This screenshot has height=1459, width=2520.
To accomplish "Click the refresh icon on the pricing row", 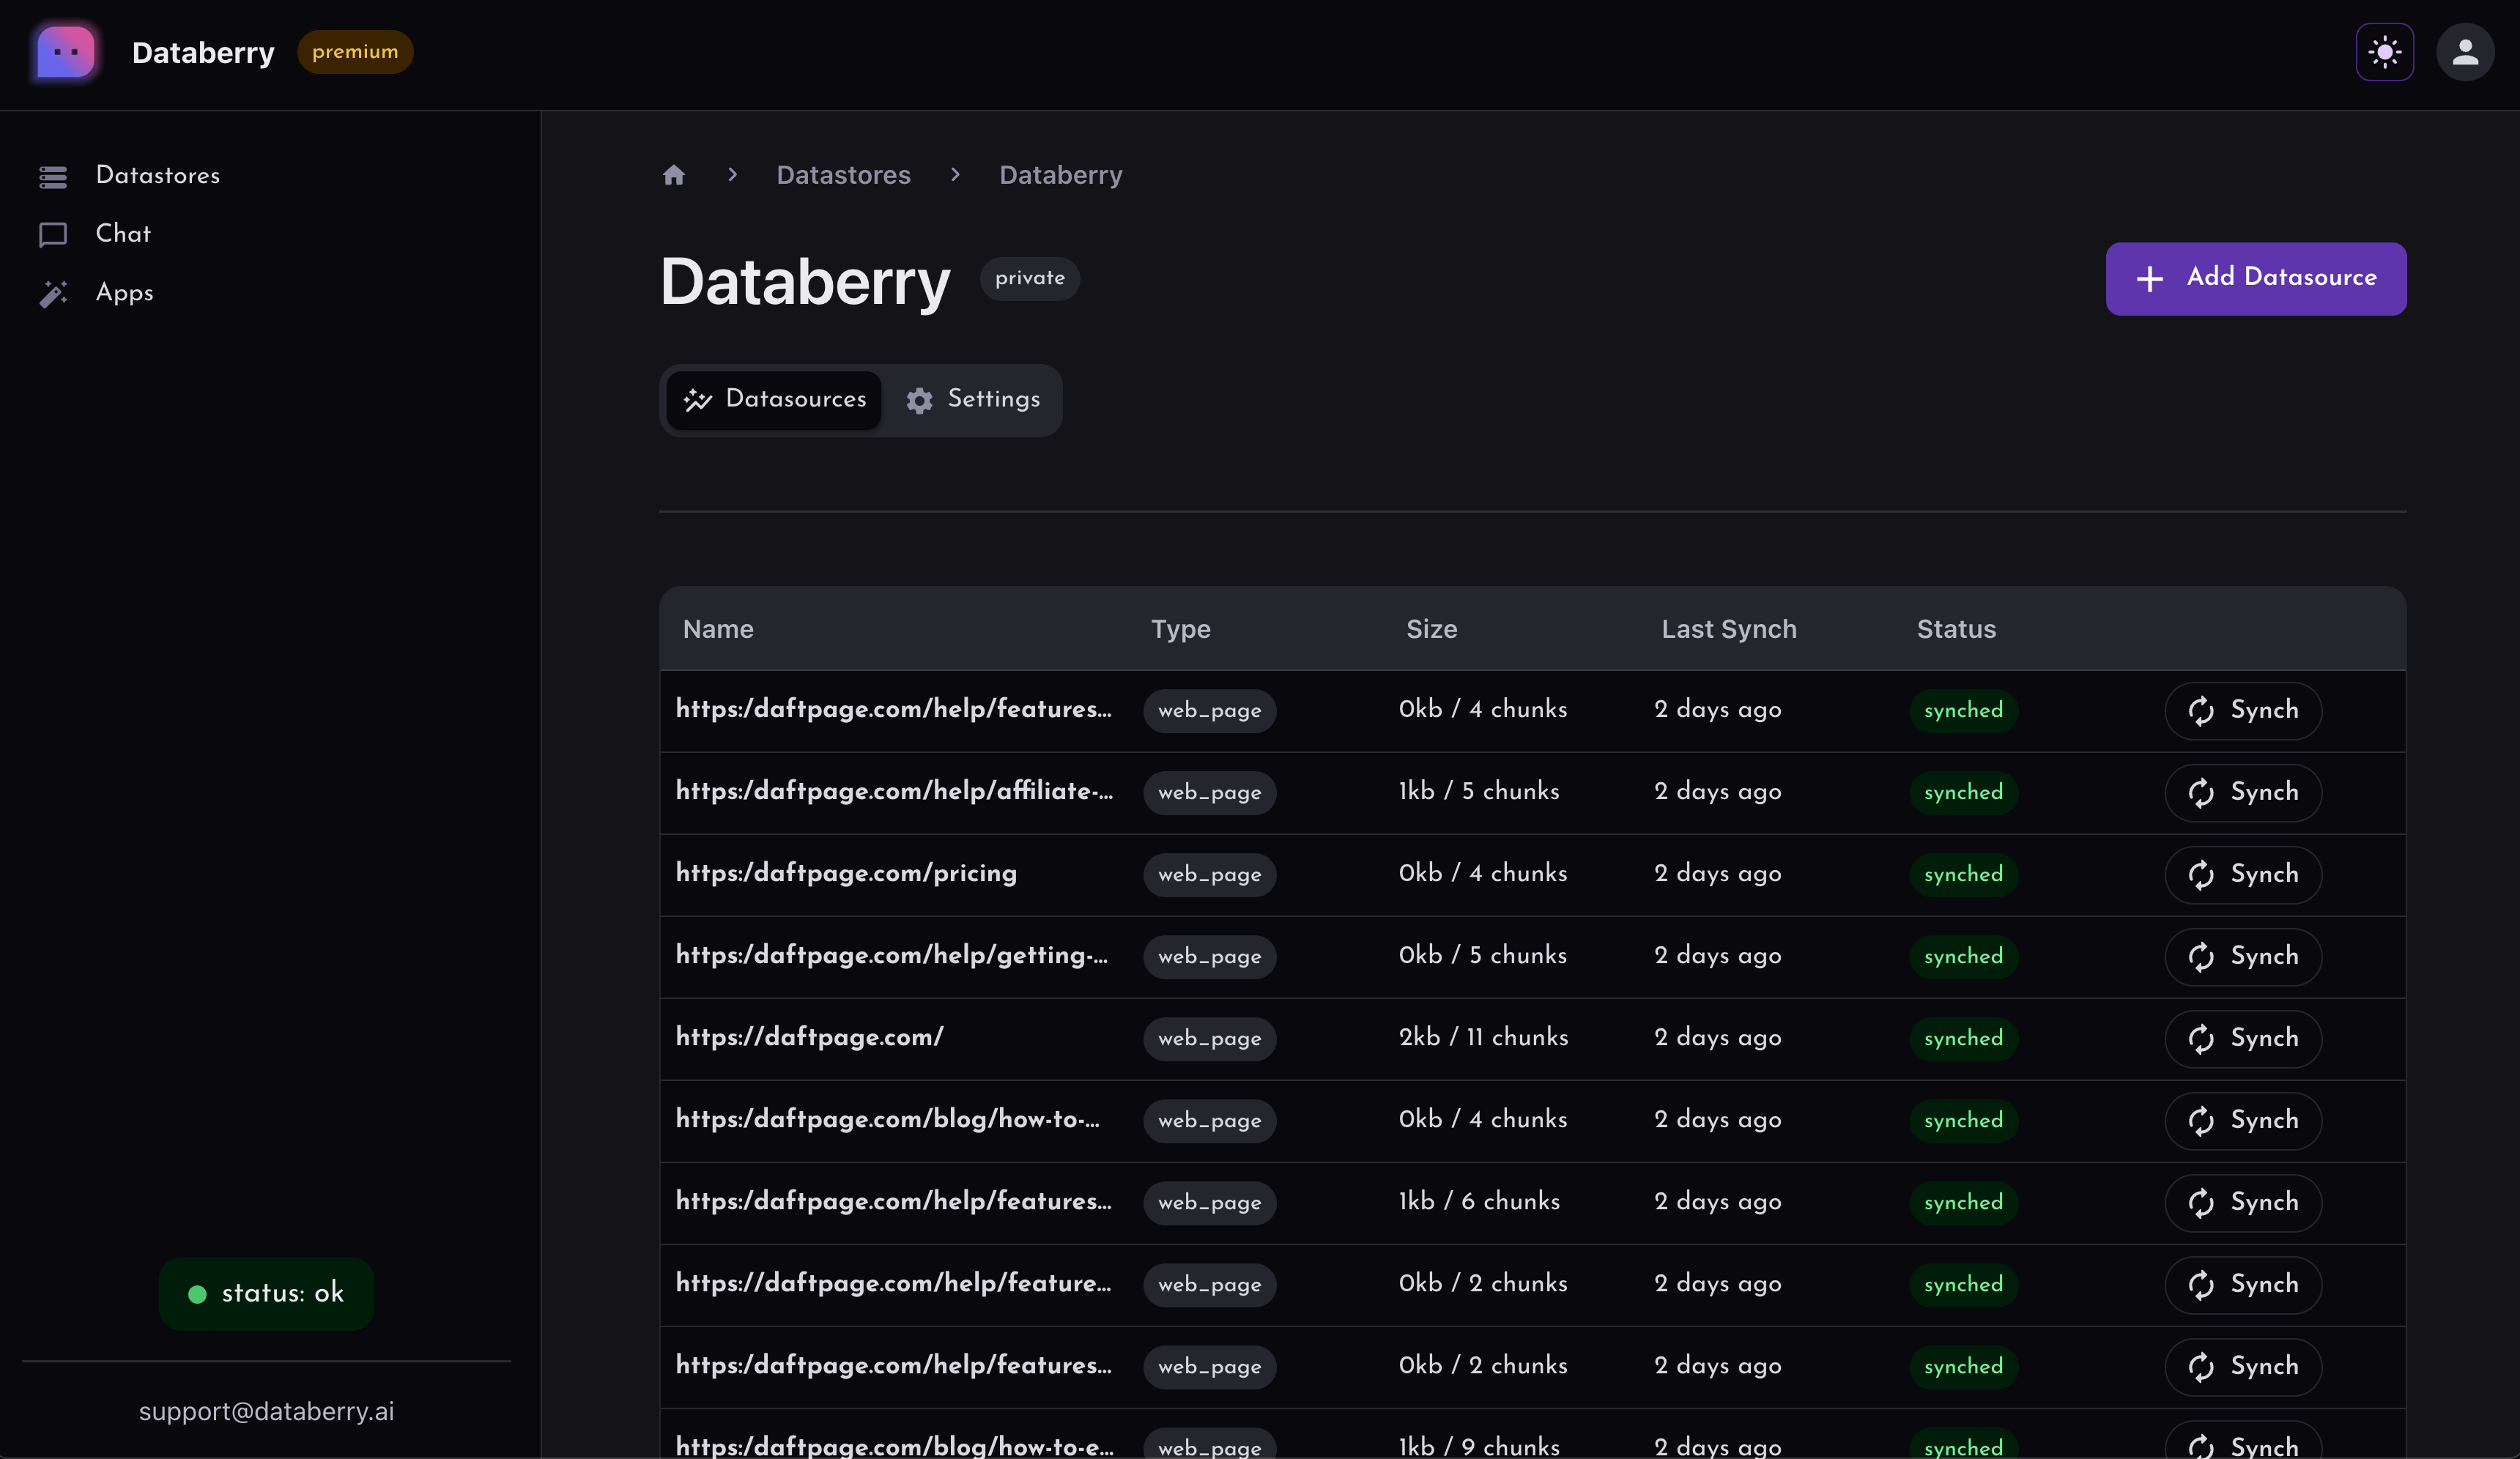I will (x=2201, y=874).
